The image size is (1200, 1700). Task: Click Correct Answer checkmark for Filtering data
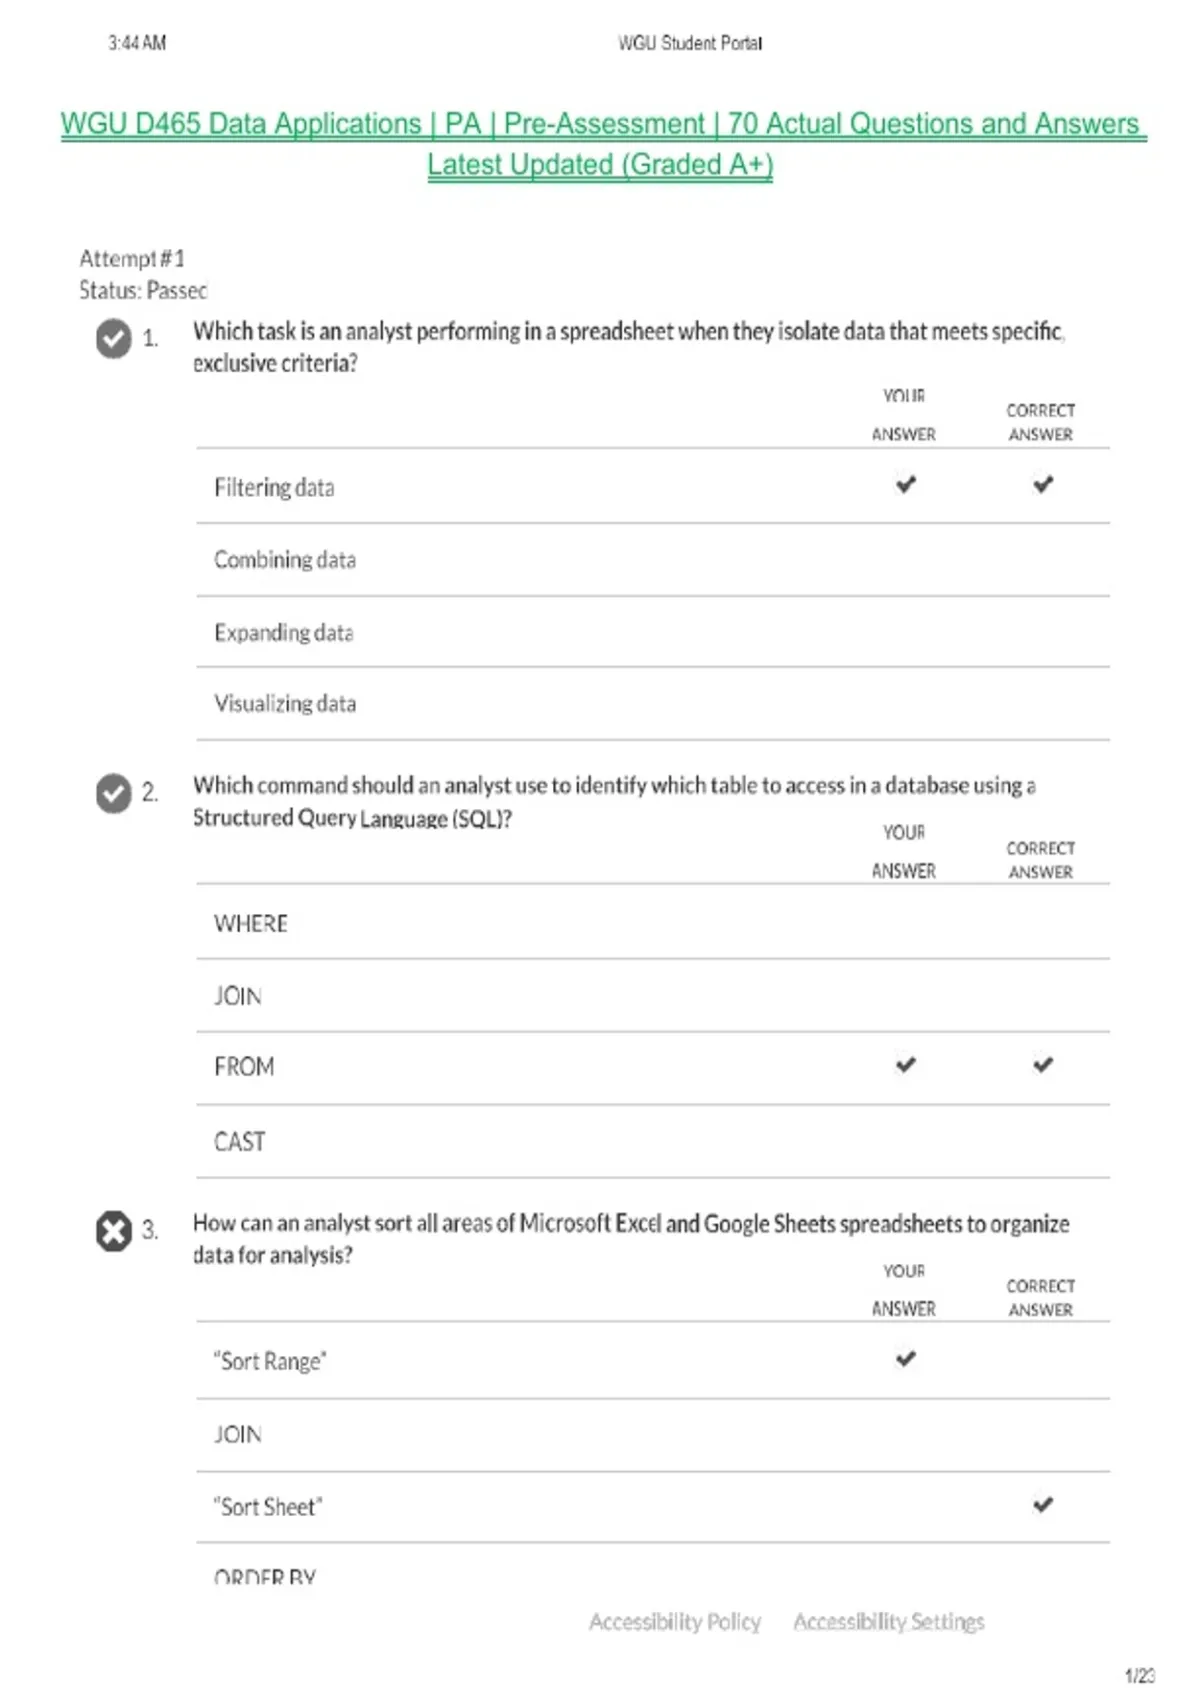[x=1043, y=485]
